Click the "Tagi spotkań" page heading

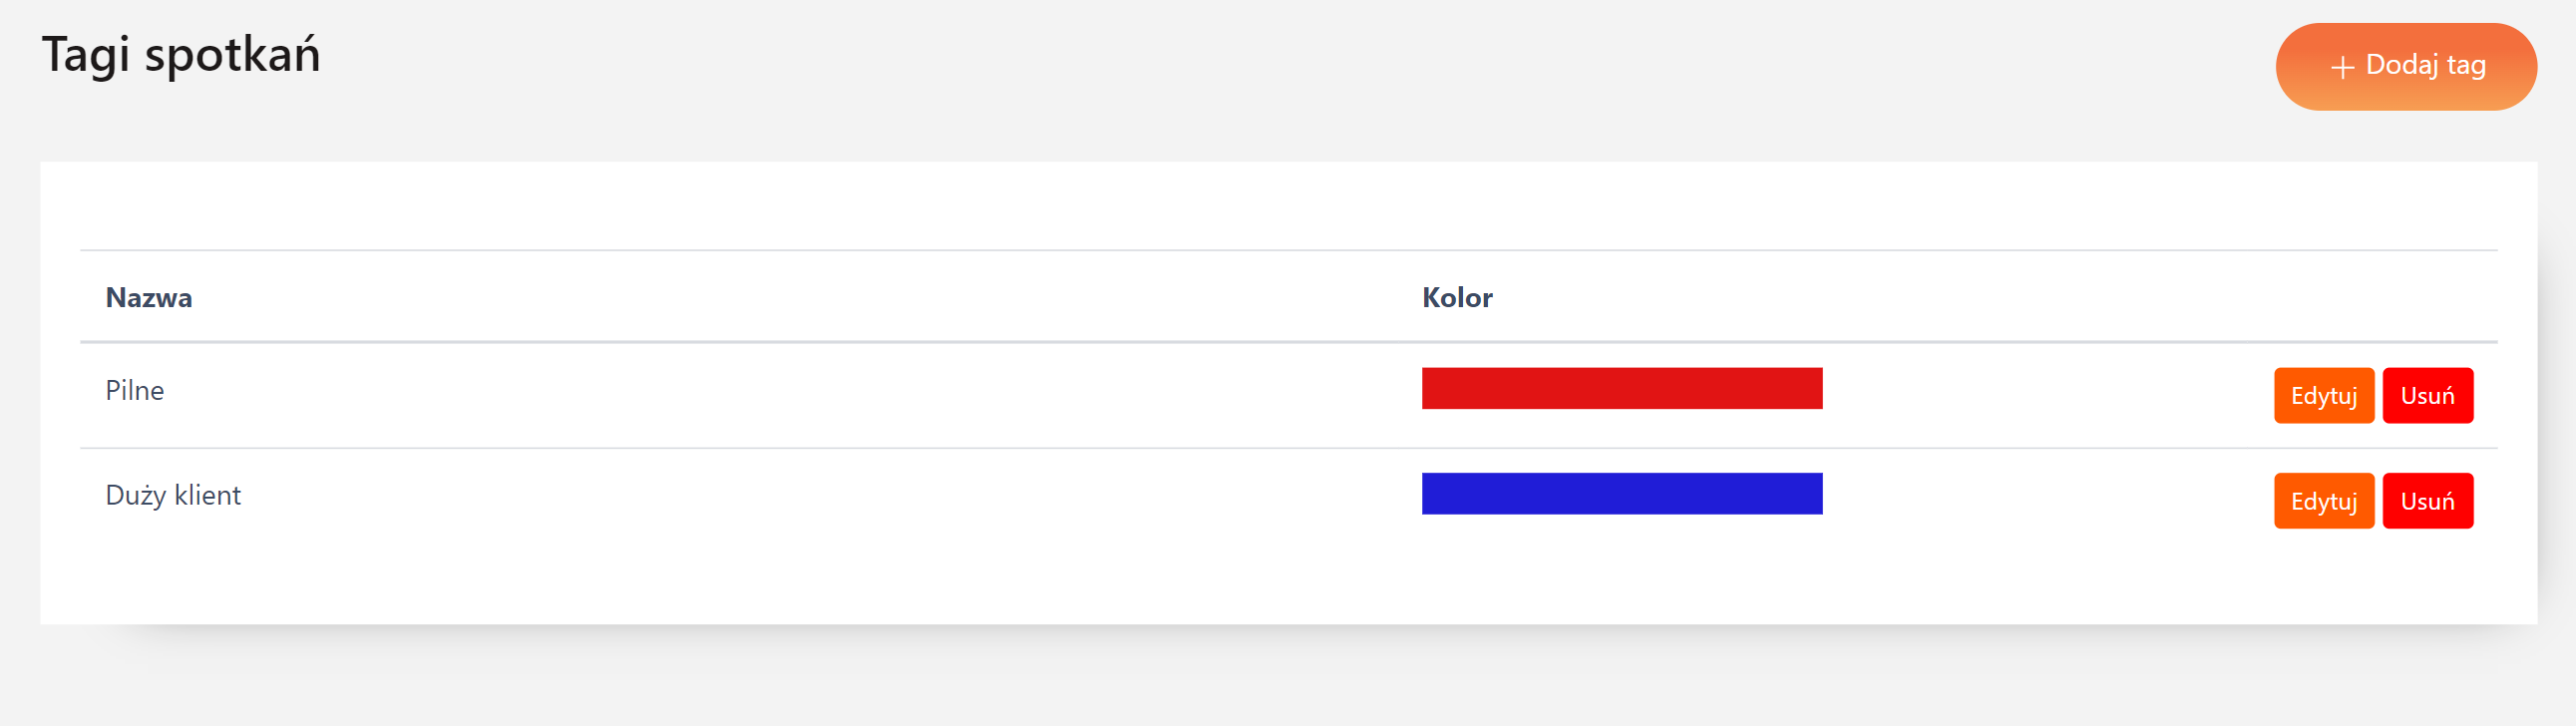[181, 55]
